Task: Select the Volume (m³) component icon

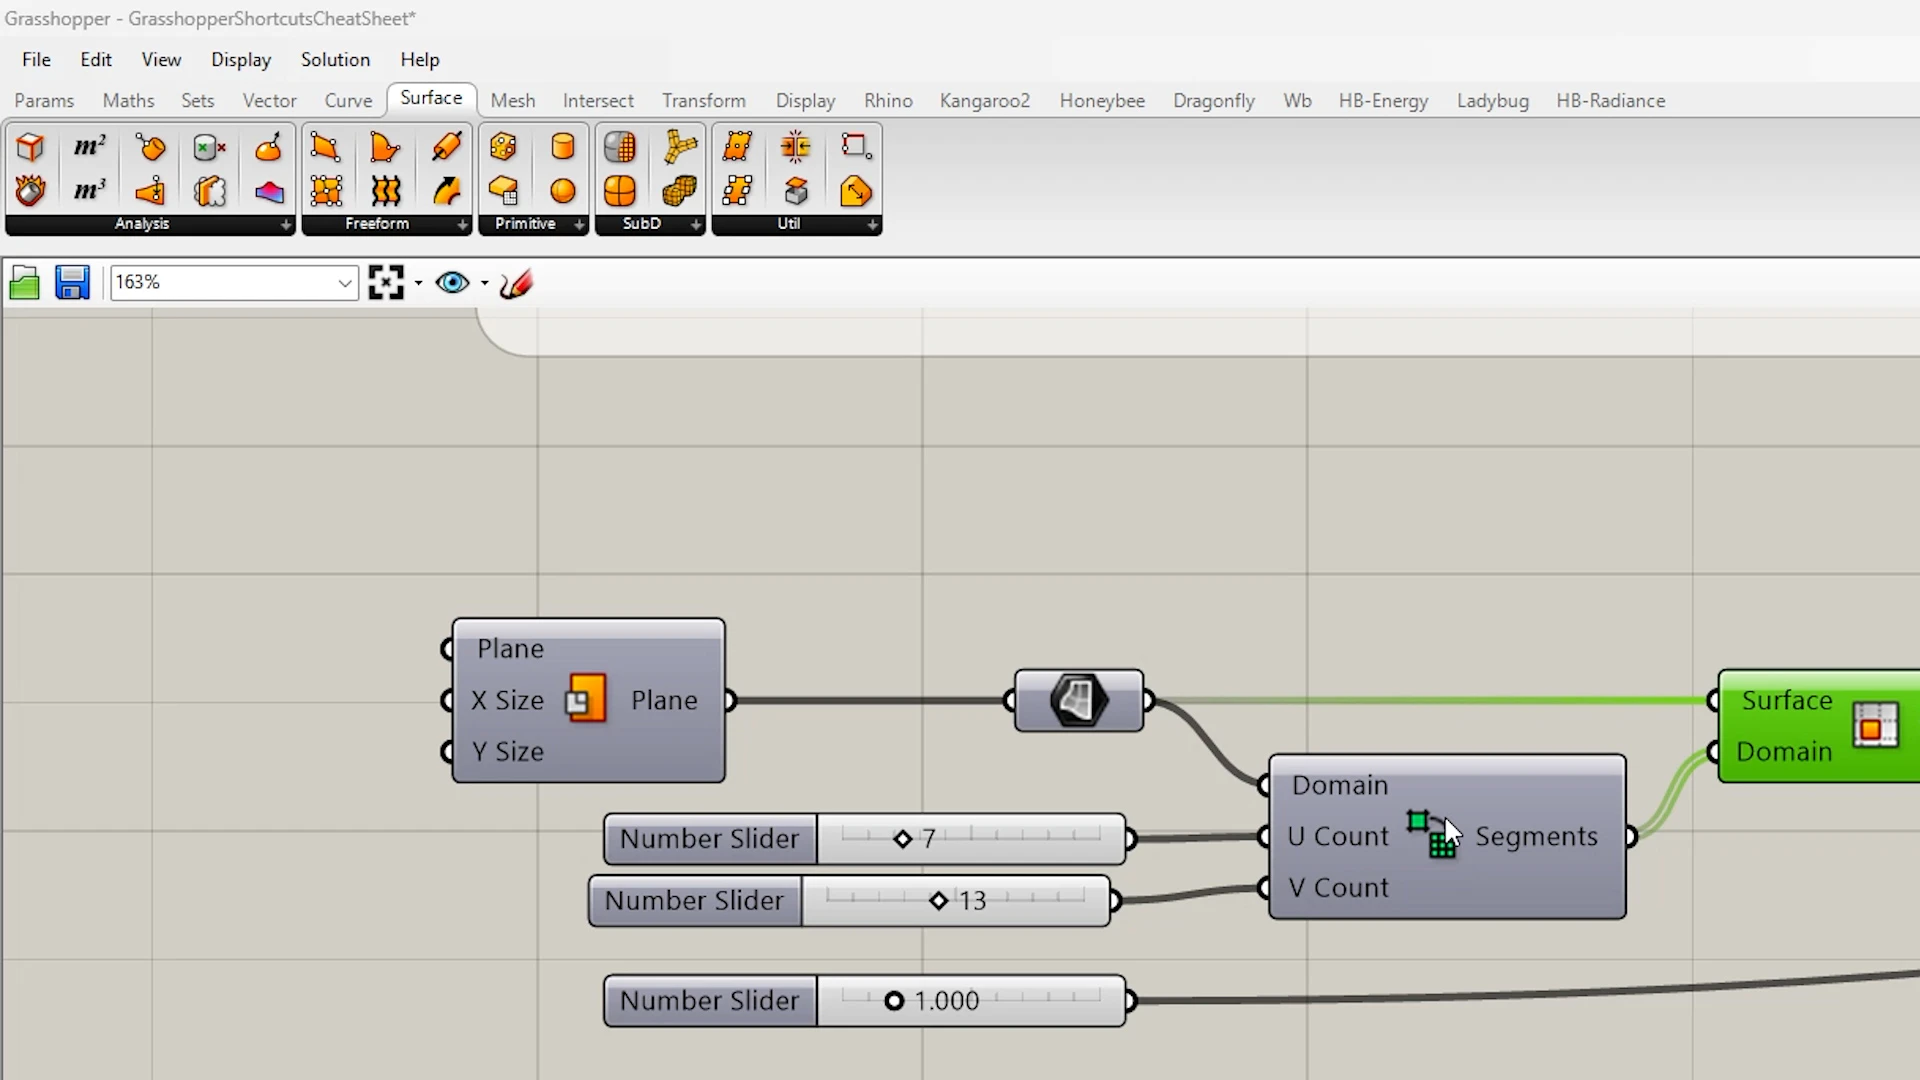Action: 89,190
